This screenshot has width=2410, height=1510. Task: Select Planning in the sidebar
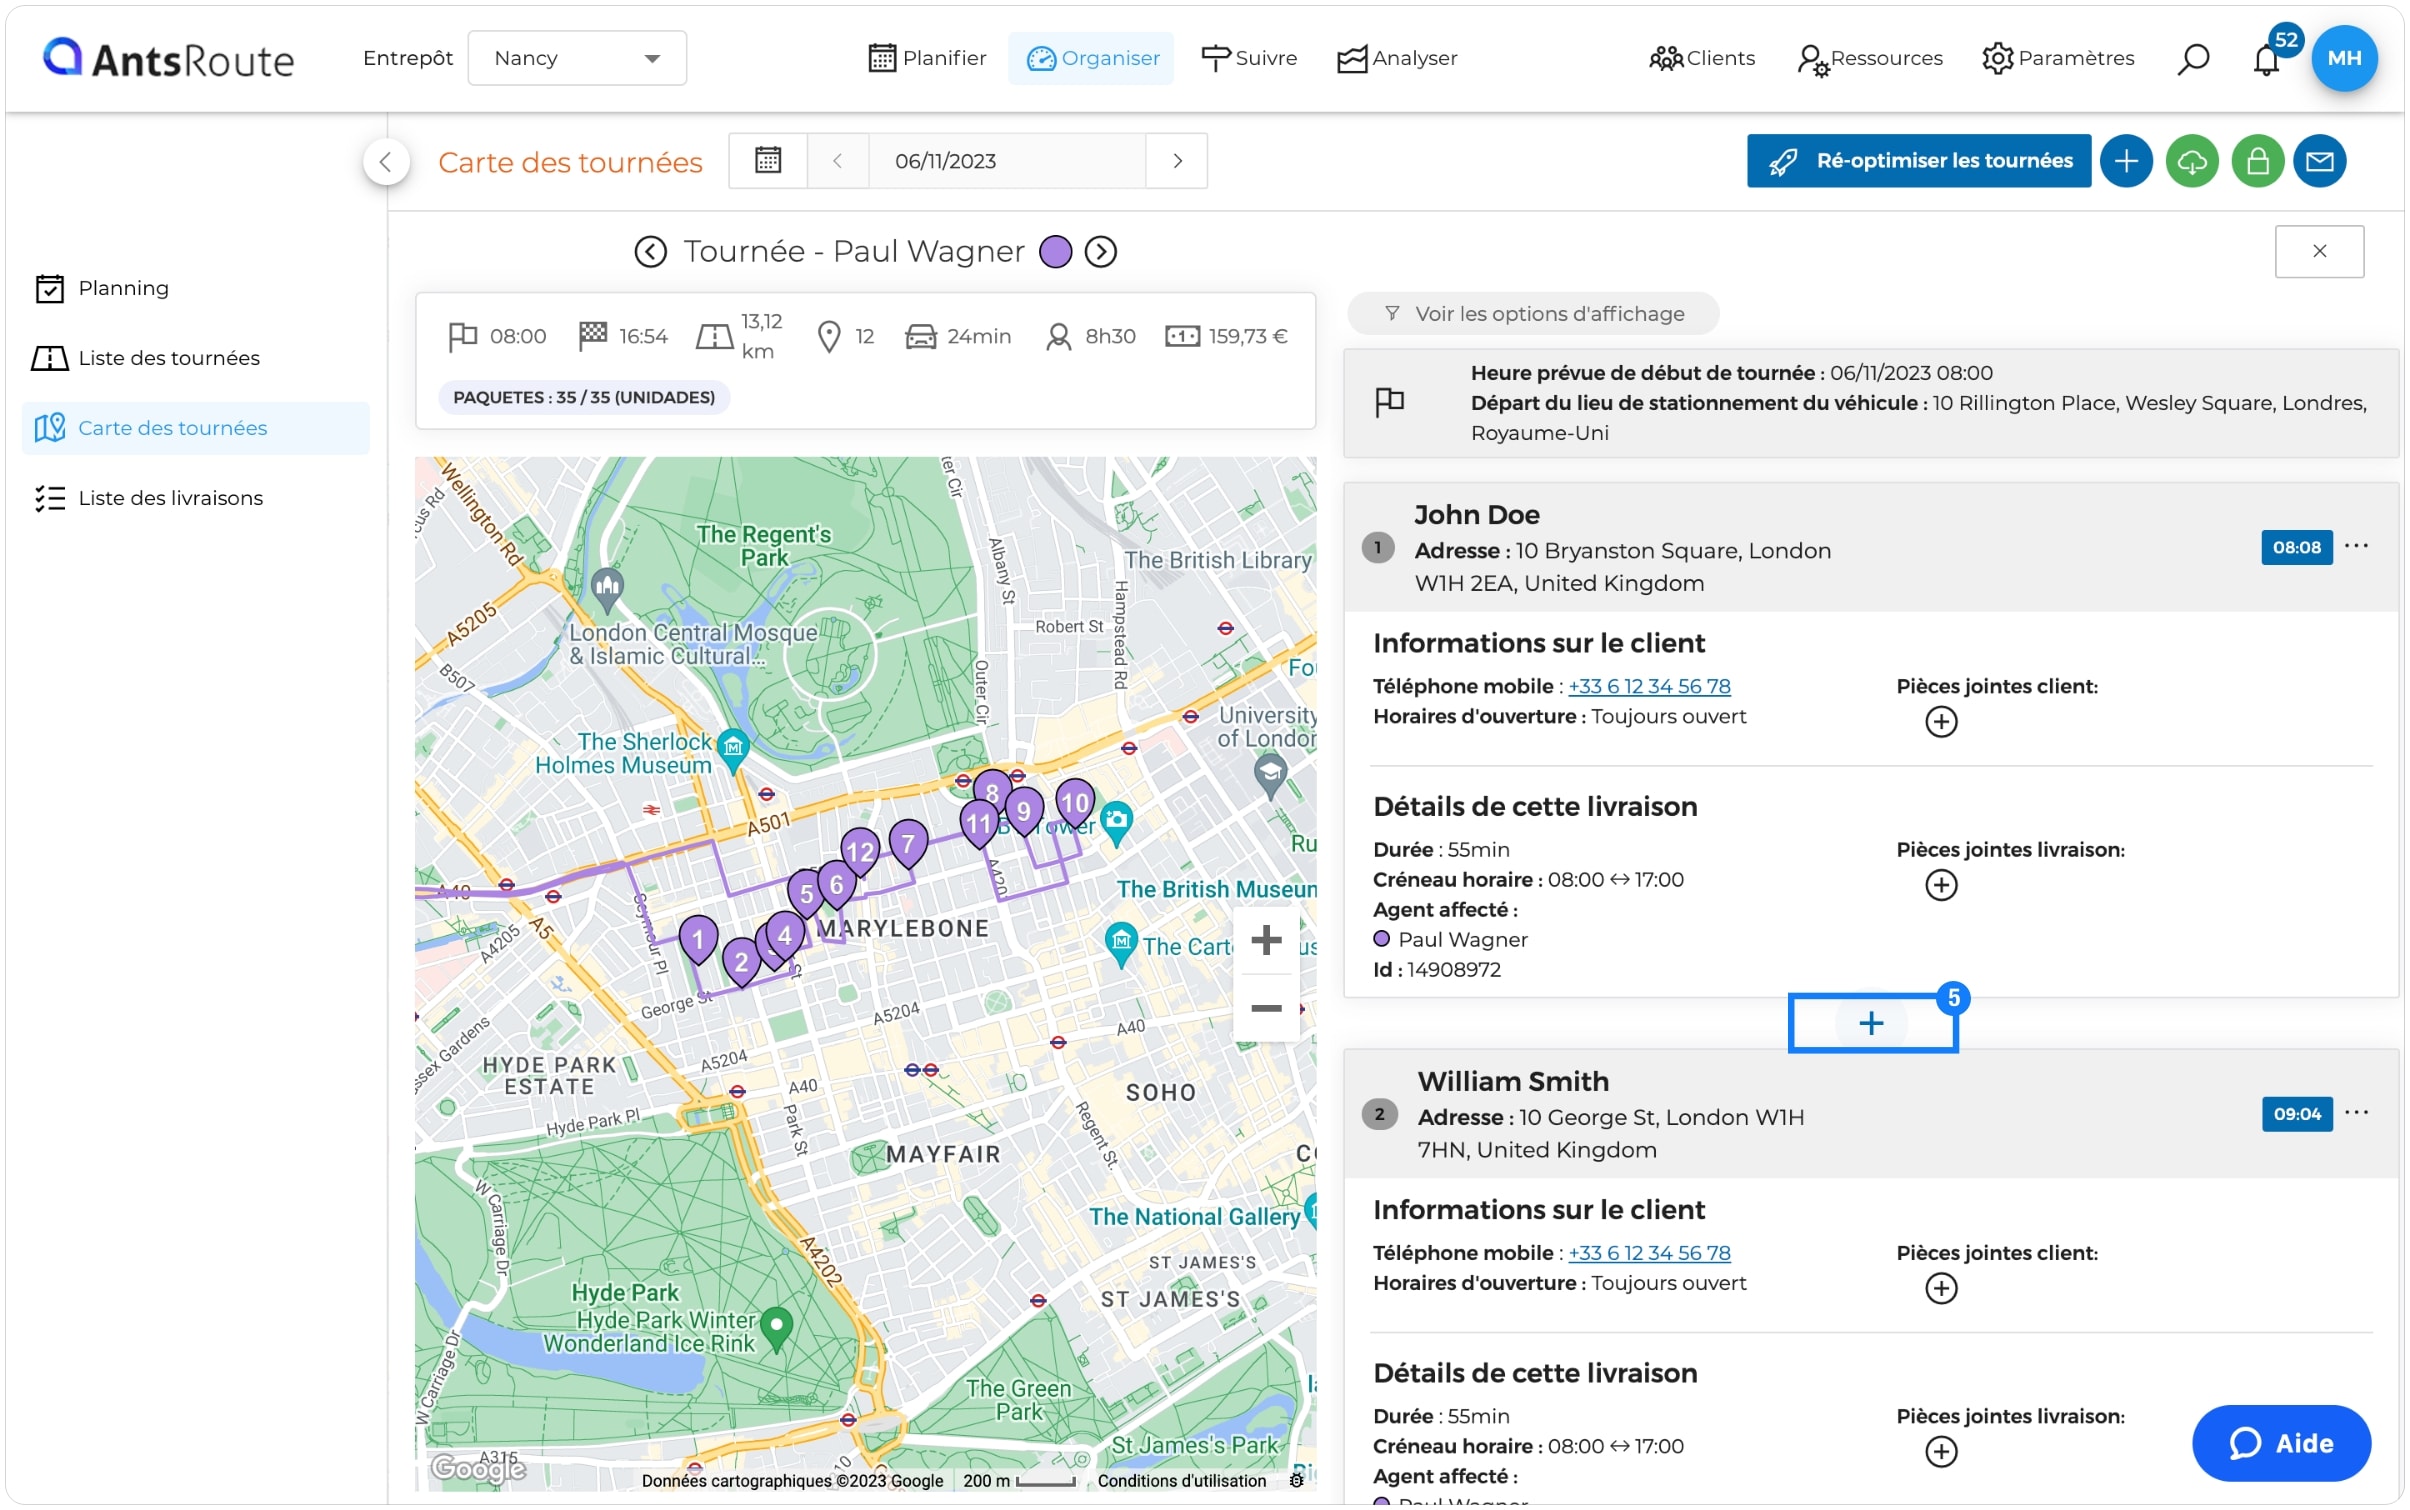click(x=195, y=288)
